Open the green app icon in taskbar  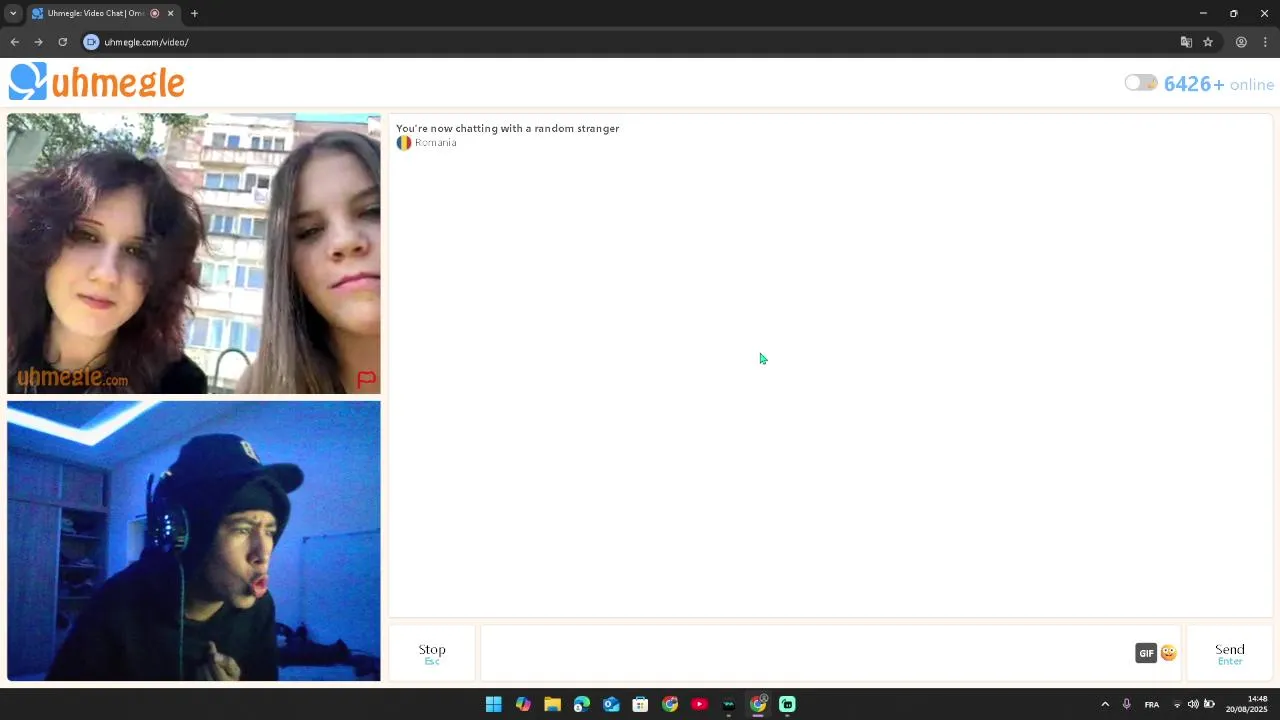[787, 704]
